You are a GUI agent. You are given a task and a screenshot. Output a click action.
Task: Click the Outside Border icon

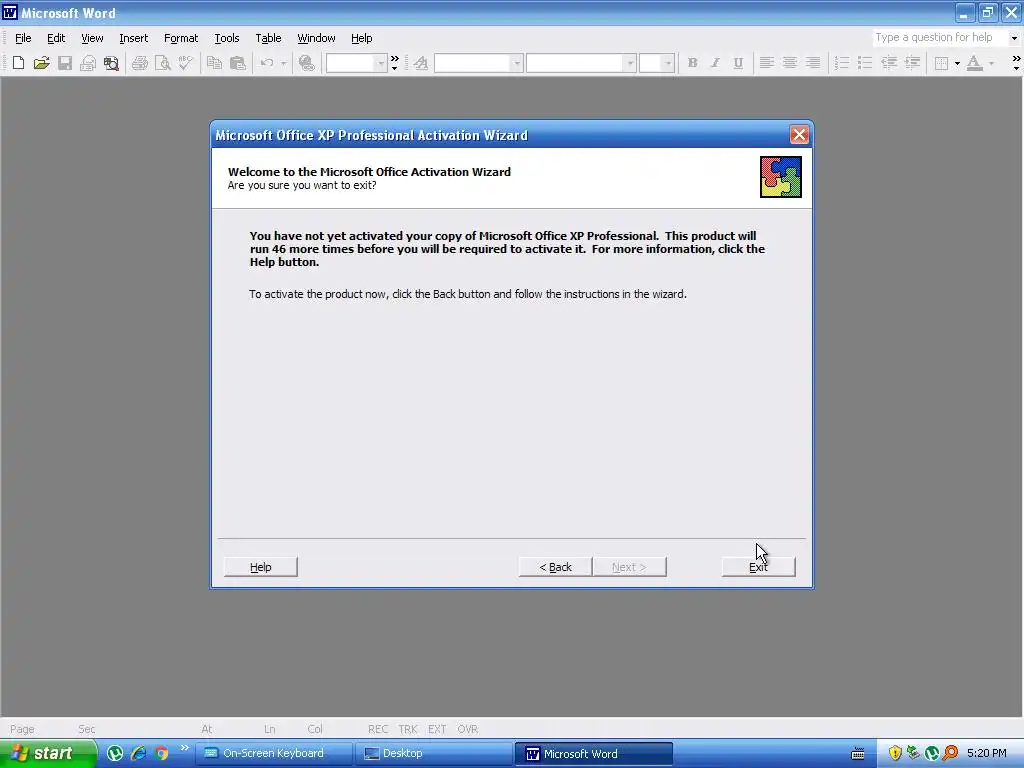coord(941,63)
